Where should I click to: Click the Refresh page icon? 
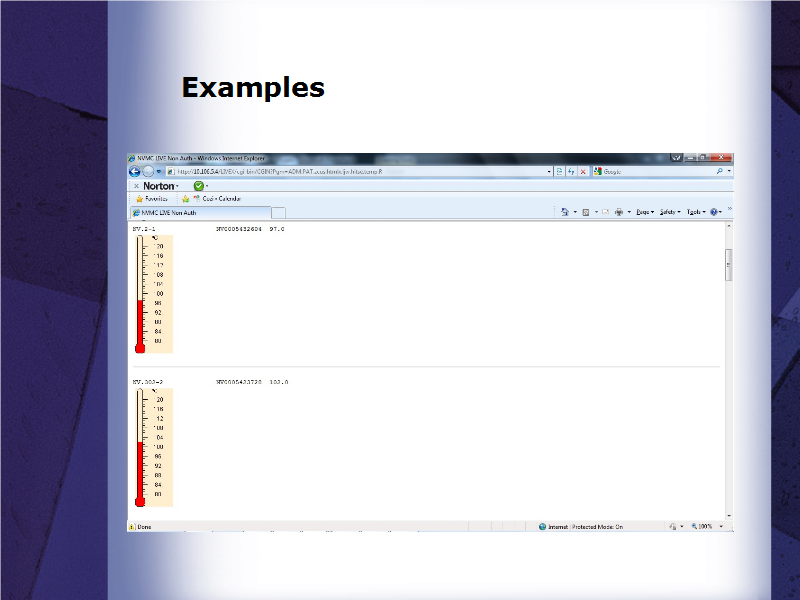[x=570, y=171]
